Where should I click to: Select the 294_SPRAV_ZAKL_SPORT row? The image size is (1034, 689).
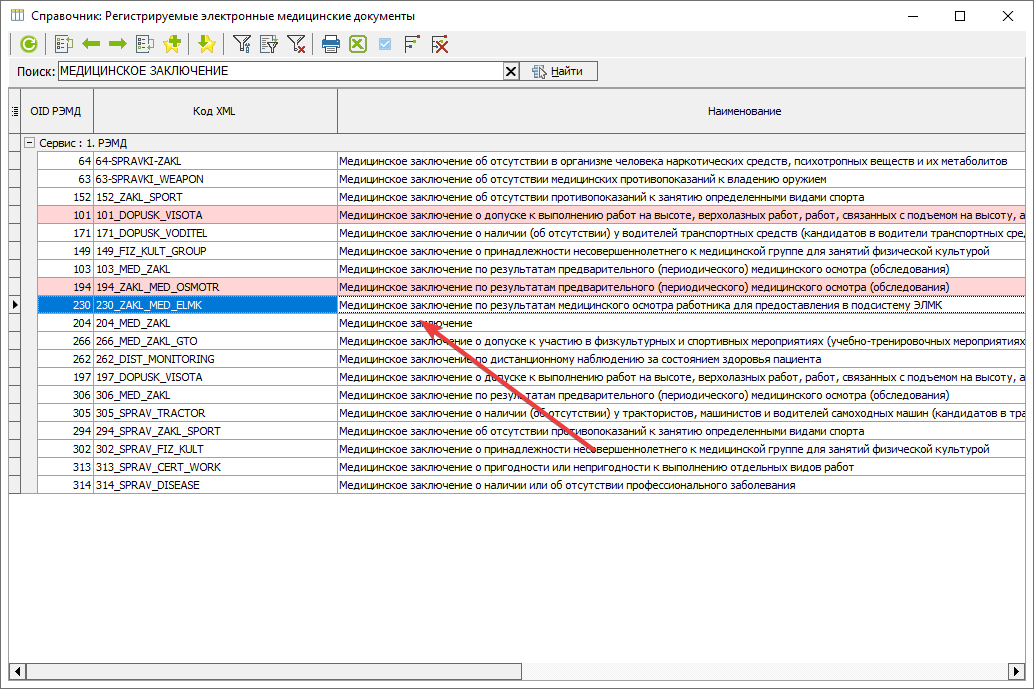tap(531, 431)
